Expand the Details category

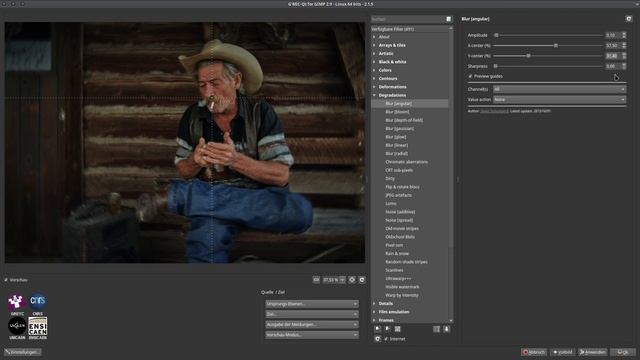[x=374, y=303]
